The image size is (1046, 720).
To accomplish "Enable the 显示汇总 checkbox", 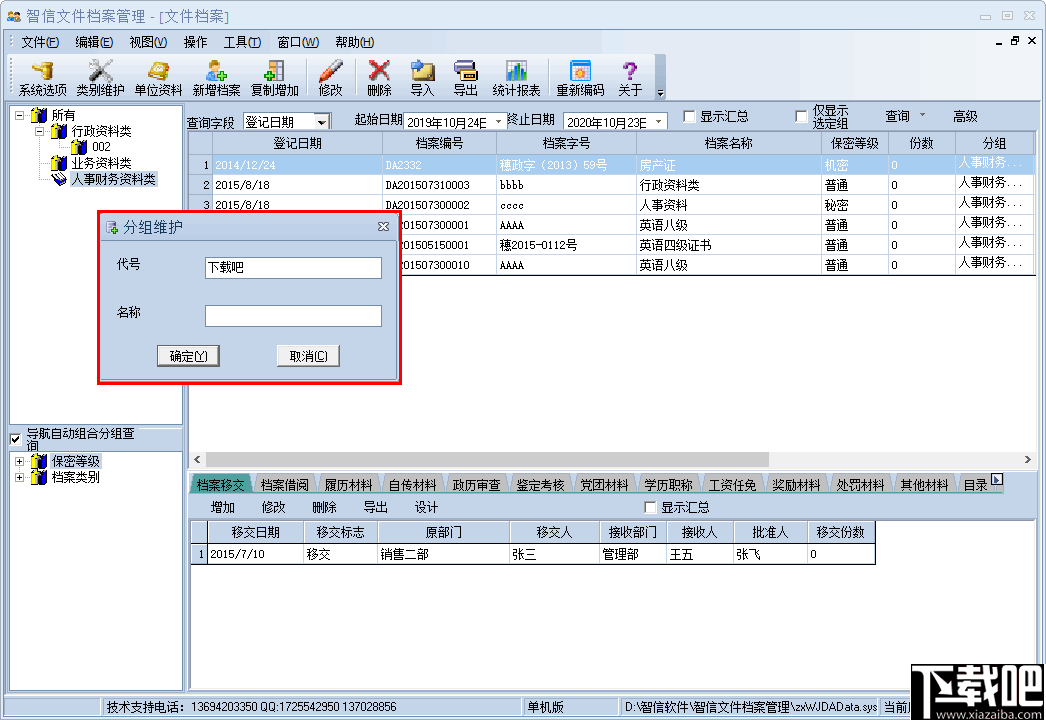I will pyautogui.click(x=687, y=116).
